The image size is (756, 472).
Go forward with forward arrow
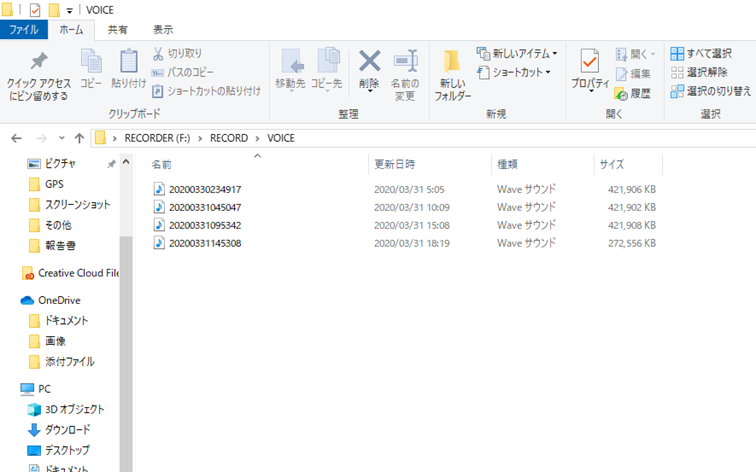pyautogui.click(x=42, y=138)
